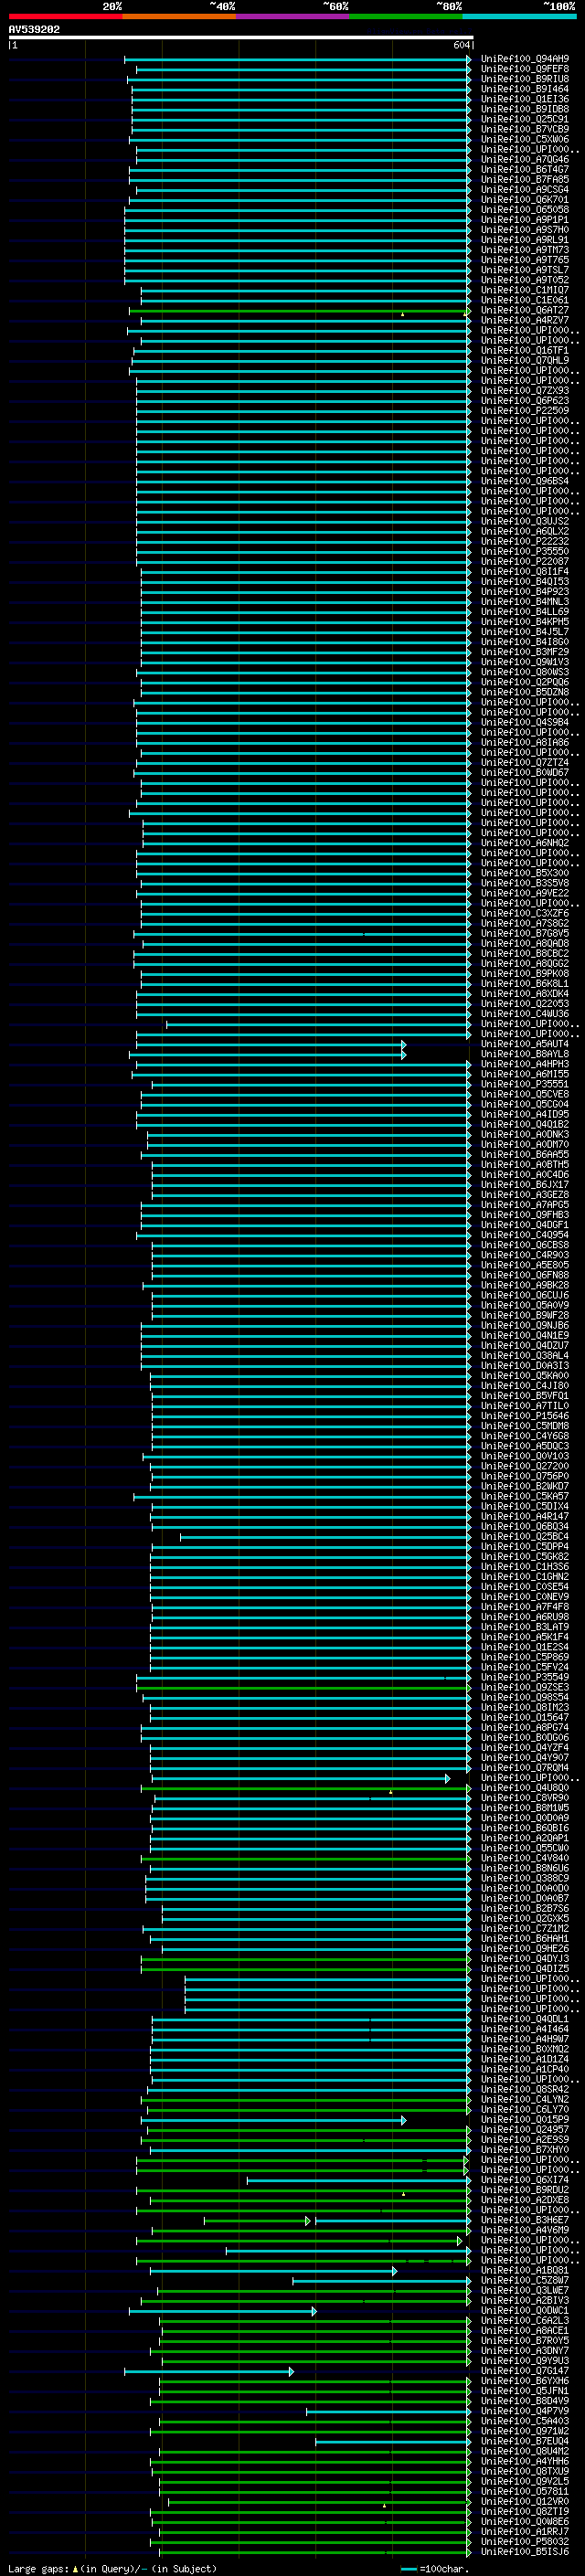Viewport: 585px width, 2576px height.
Task: Select label UniRef100_Q6FN88
Action: 525,1276
